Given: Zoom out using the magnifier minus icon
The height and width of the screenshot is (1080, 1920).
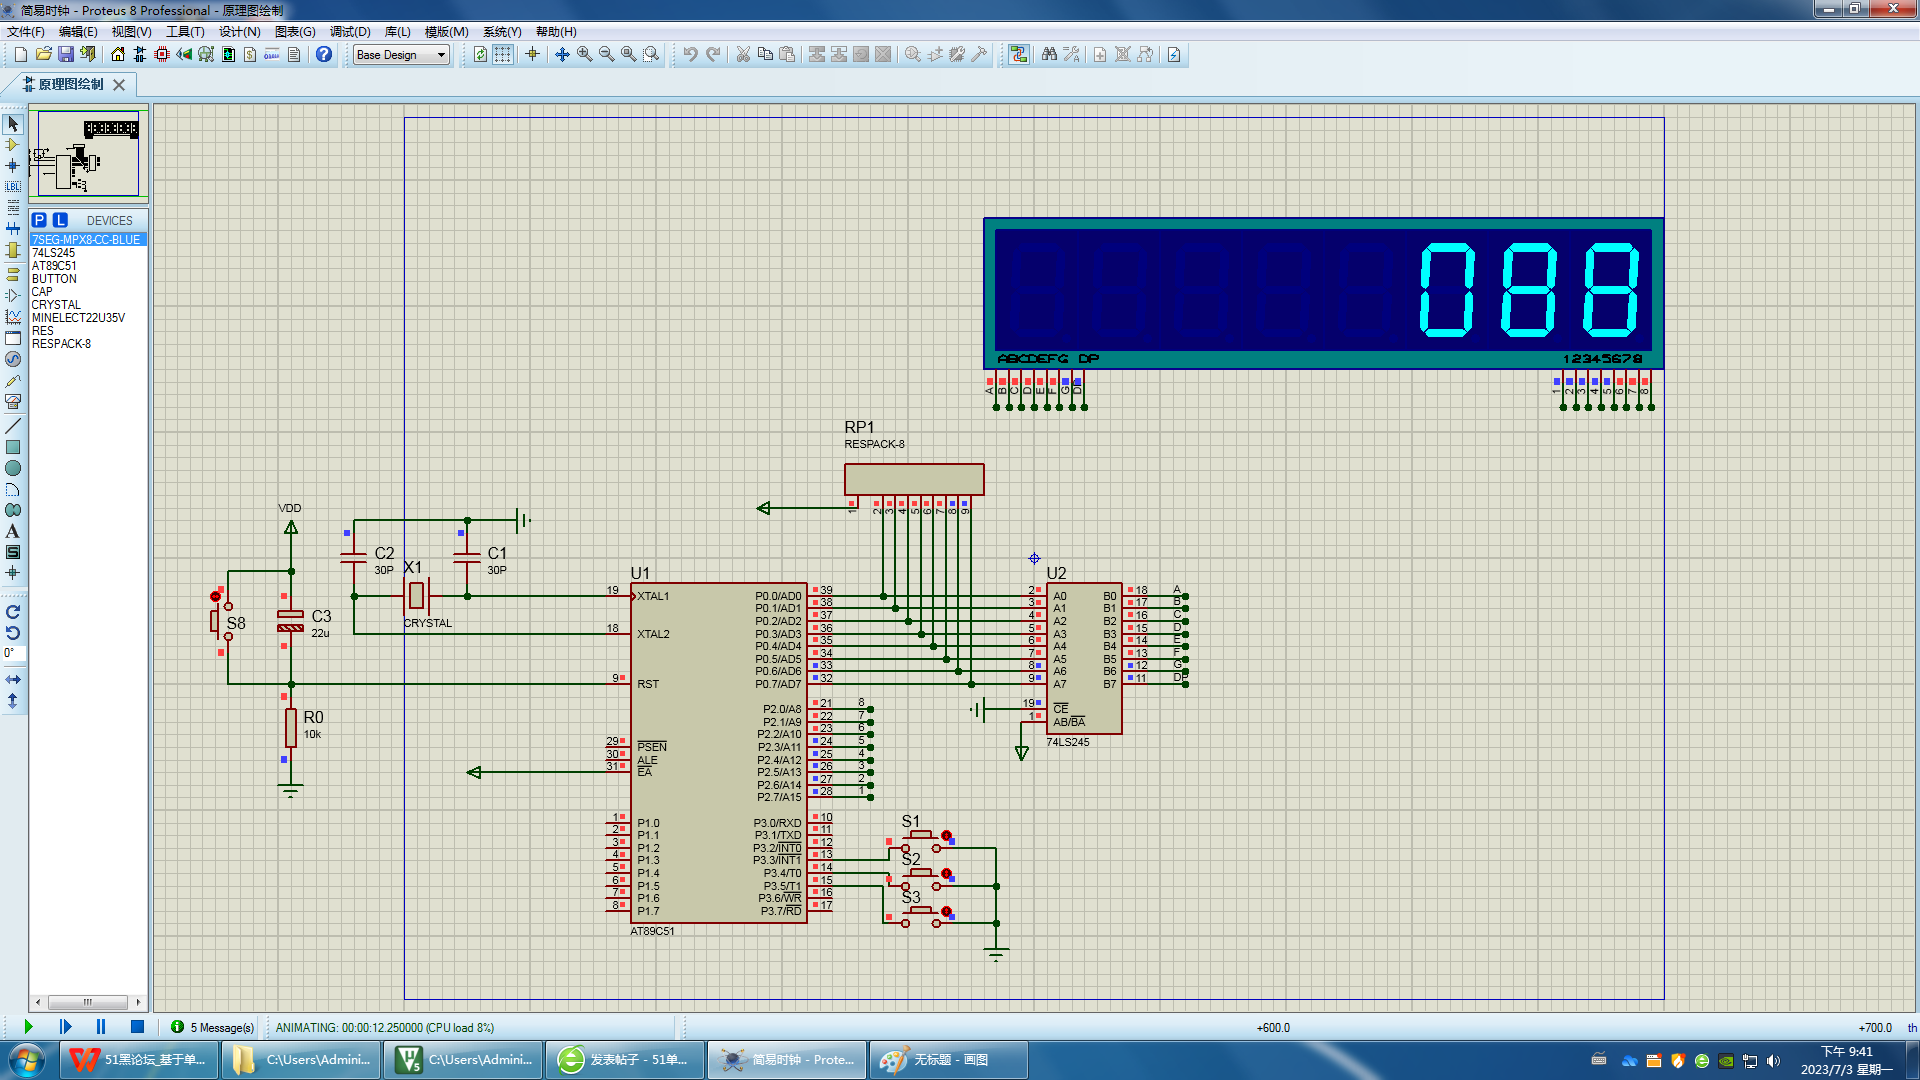Looking at the screenshot, I should pos(606,54).
